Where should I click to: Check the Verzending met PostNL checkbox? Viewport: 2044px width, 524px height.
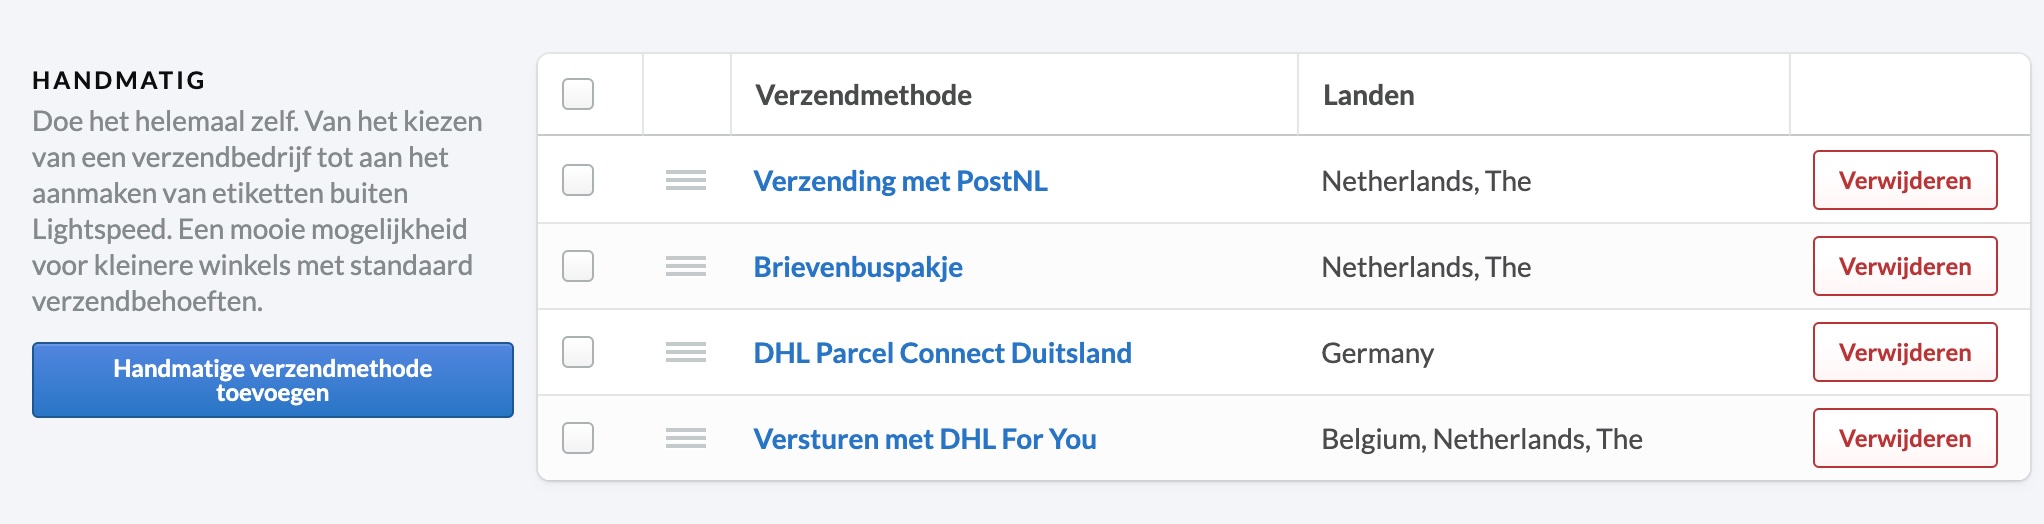pos(578,181)
